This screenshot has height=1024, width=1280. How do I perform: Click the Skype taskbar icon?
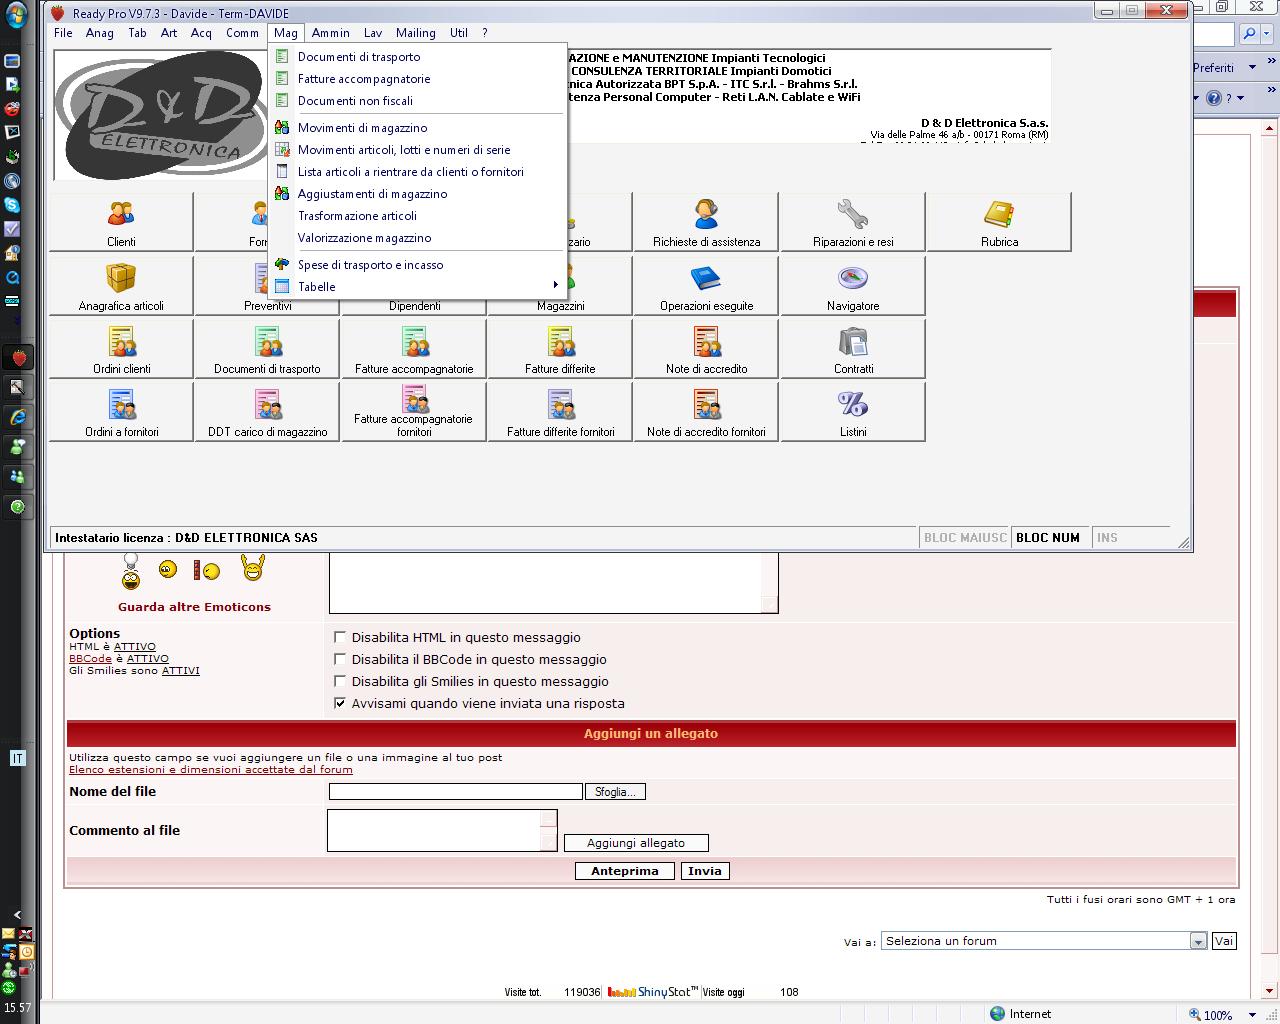coord(12,204)
